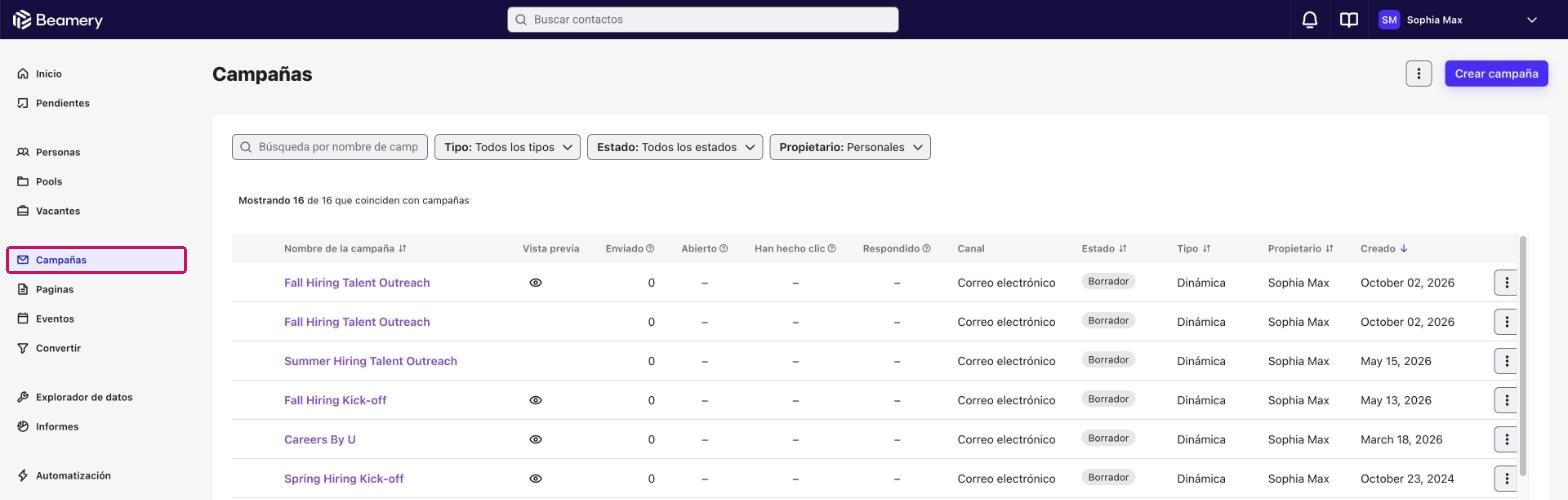Open Personas in sidebar

57,152
